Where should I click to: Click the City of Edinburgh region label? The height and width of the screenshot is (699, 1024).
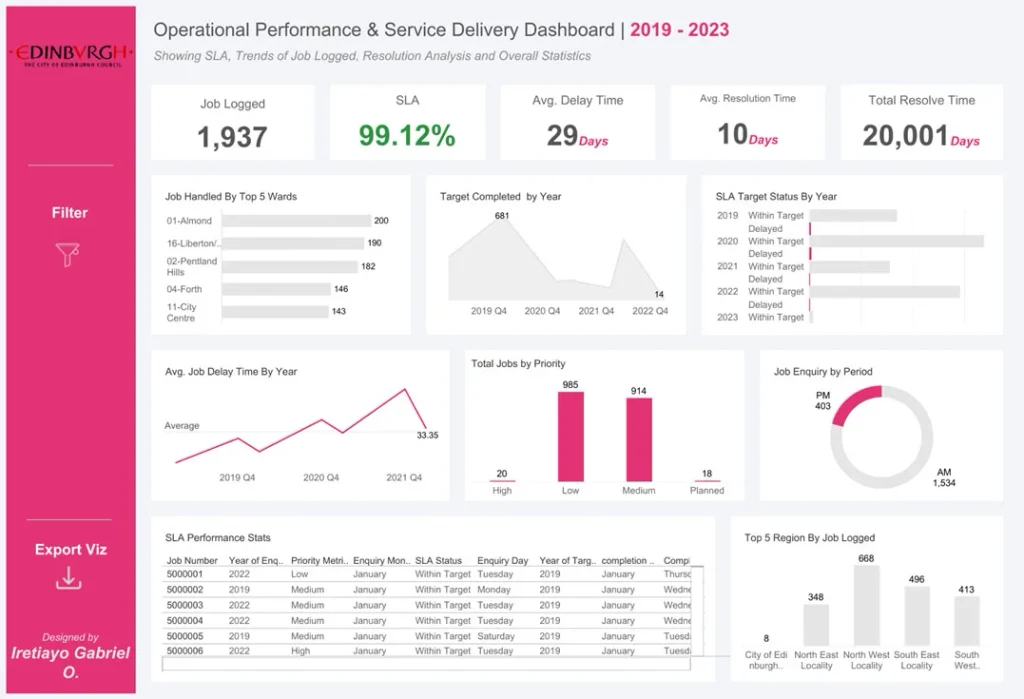[x=766, y=660]
